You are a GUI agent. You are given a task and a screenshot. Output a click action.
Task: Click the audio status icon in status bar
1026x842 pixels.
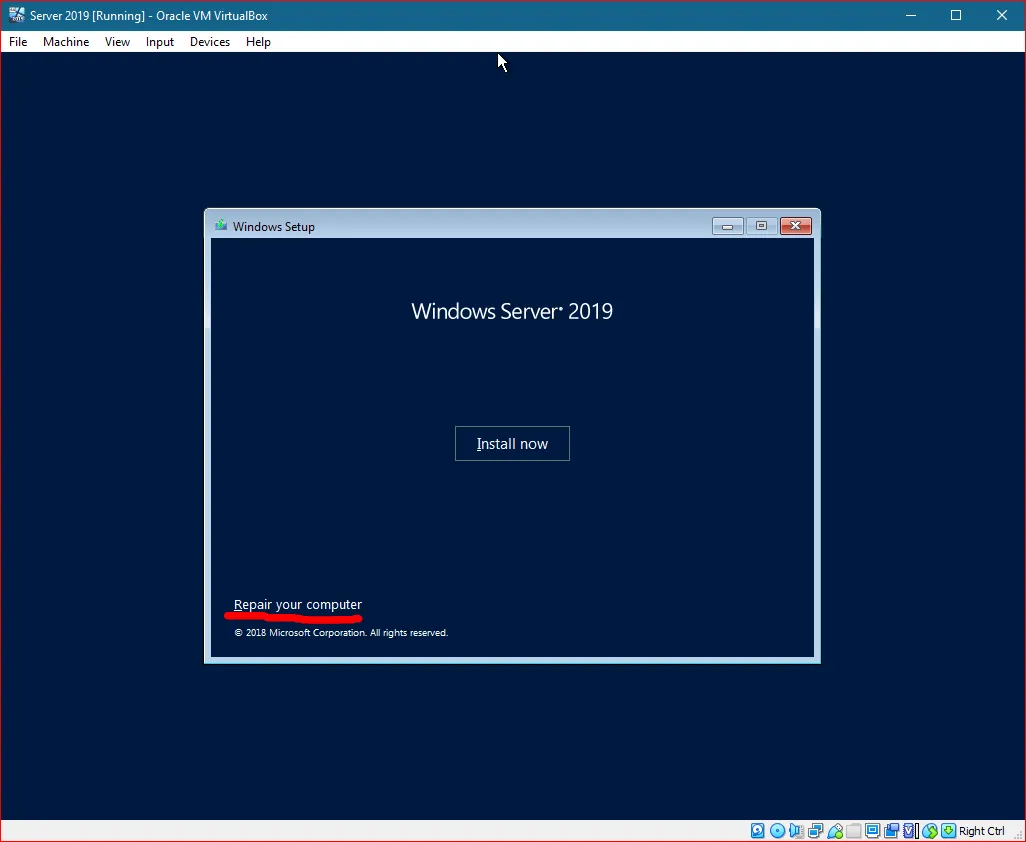[x=794, y=830]
